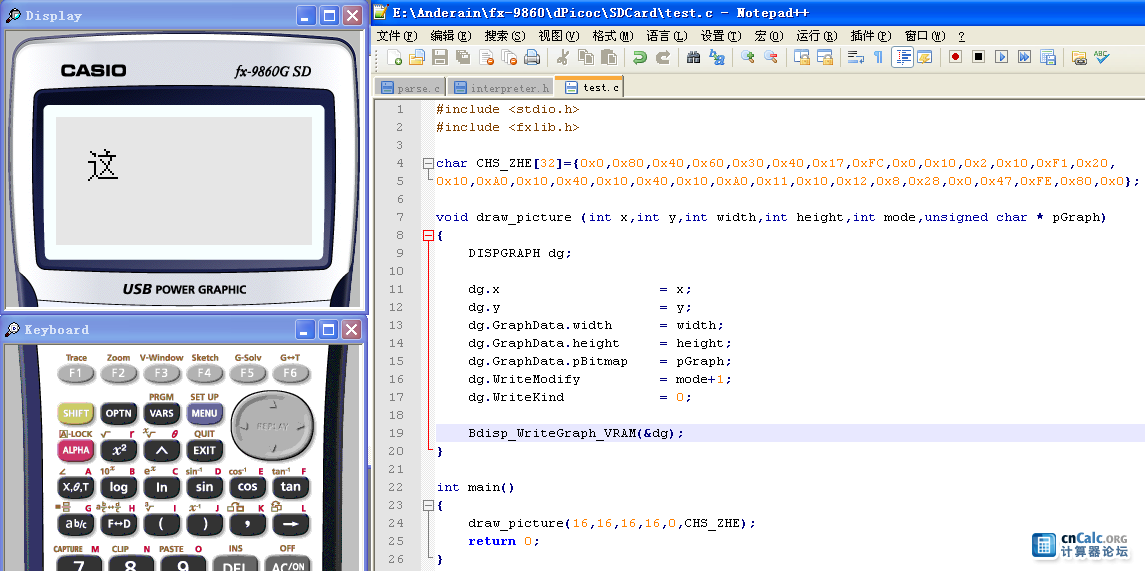Open the 插件(P) plugins menu
Screen dimensions: 1145x571
[871, 35]
